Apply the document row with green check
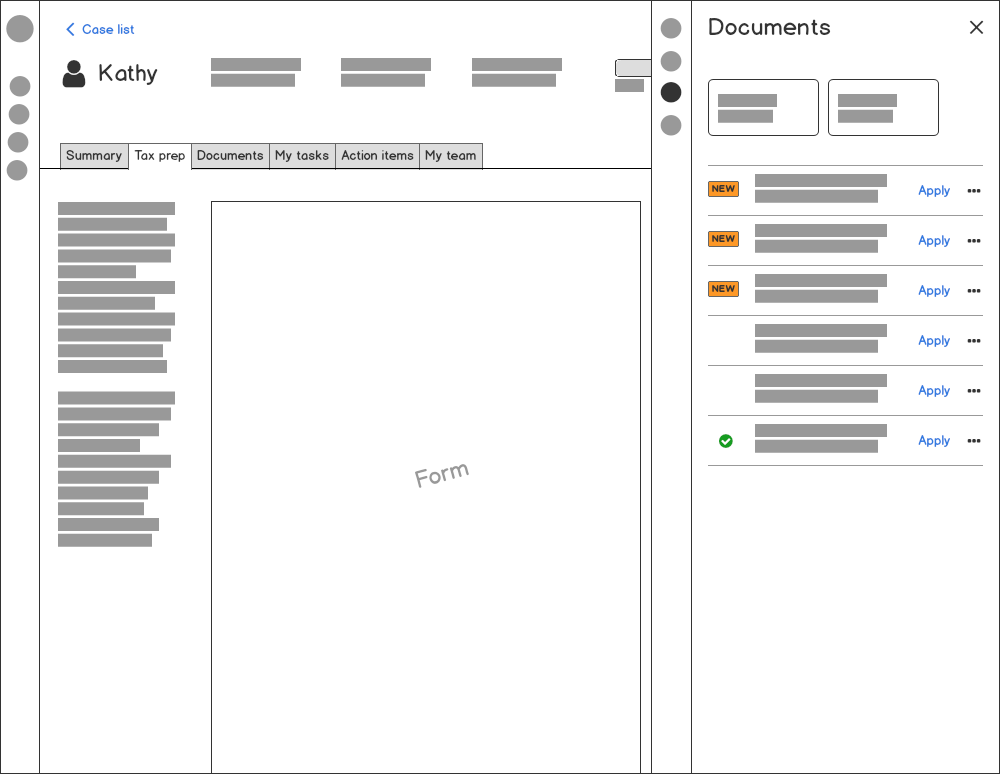Image resolution: width=1000 pixels, height=774 pixels. coord(934,441)
